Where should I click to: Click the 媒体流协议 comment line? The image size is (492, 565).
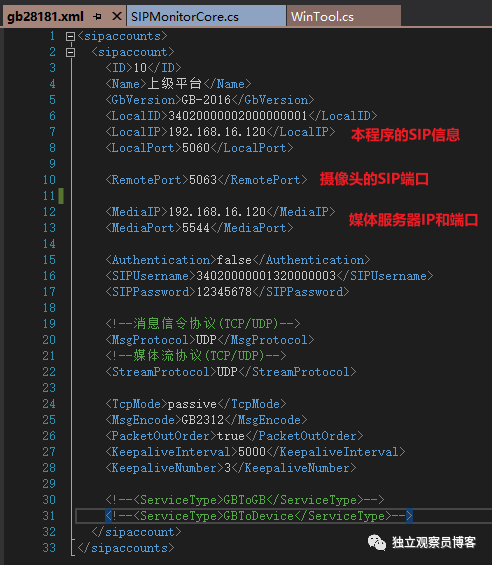point(196,356)
